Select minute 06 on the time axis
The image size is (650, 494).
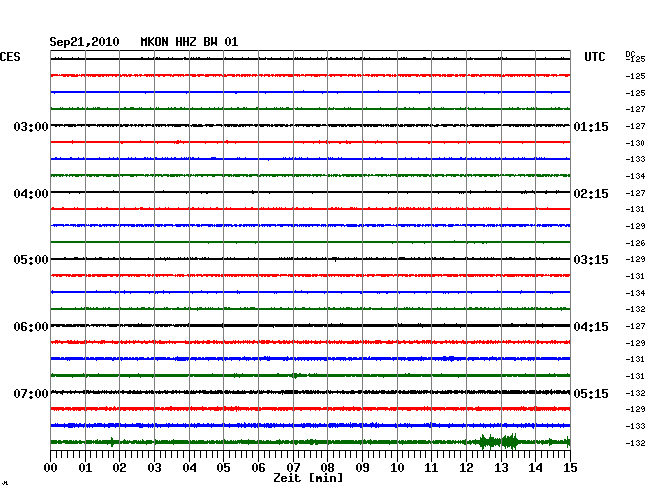(258, 467)
